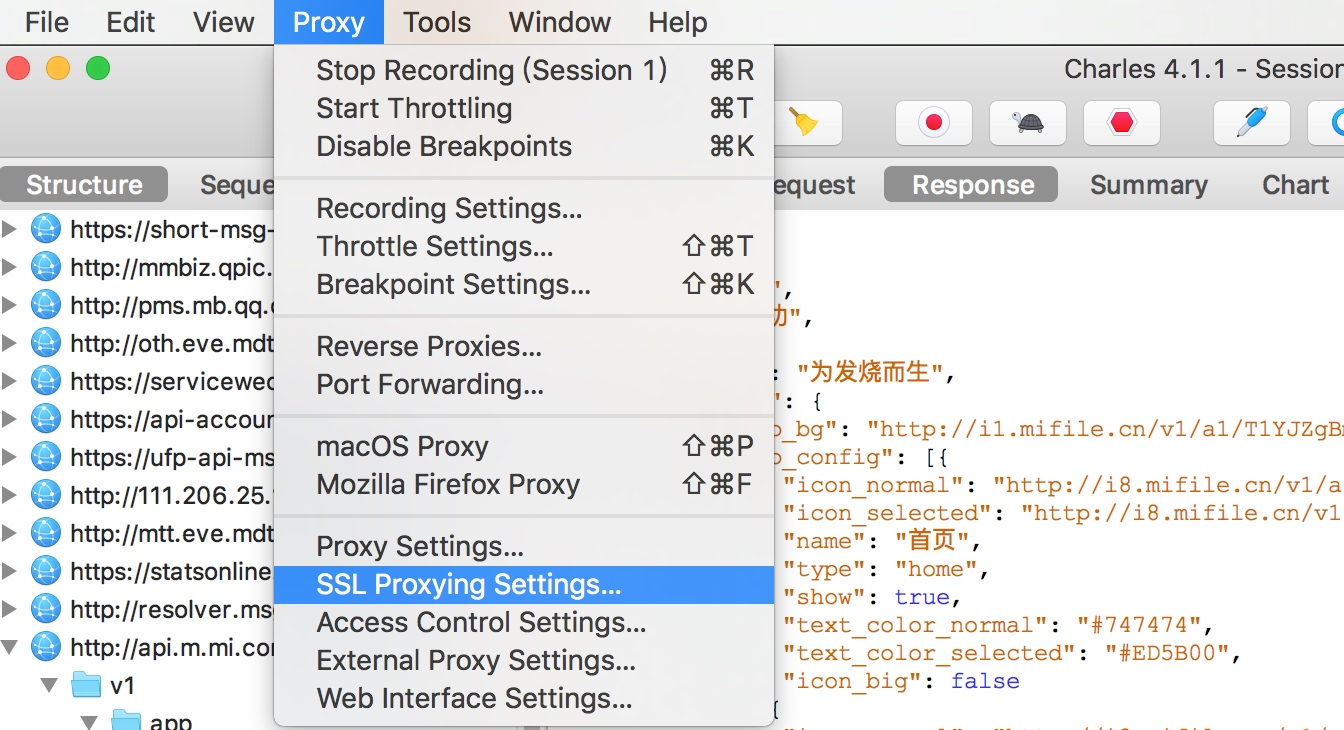This screenshot has width=1344, height=730.
Task: Open Recording Settings from menu
Action: [524, 208]
